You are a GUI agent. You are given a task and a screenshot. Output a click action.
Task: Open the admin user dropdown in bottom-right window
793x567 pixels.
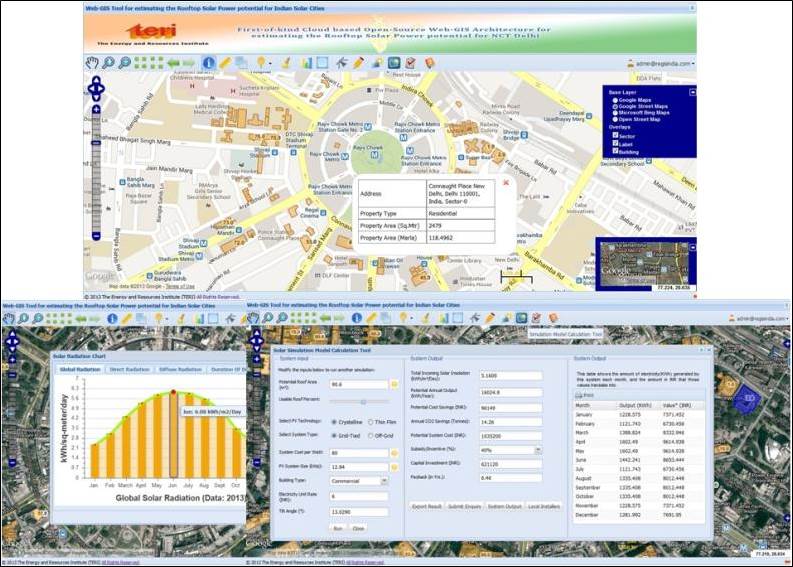(x=758, y=319)
